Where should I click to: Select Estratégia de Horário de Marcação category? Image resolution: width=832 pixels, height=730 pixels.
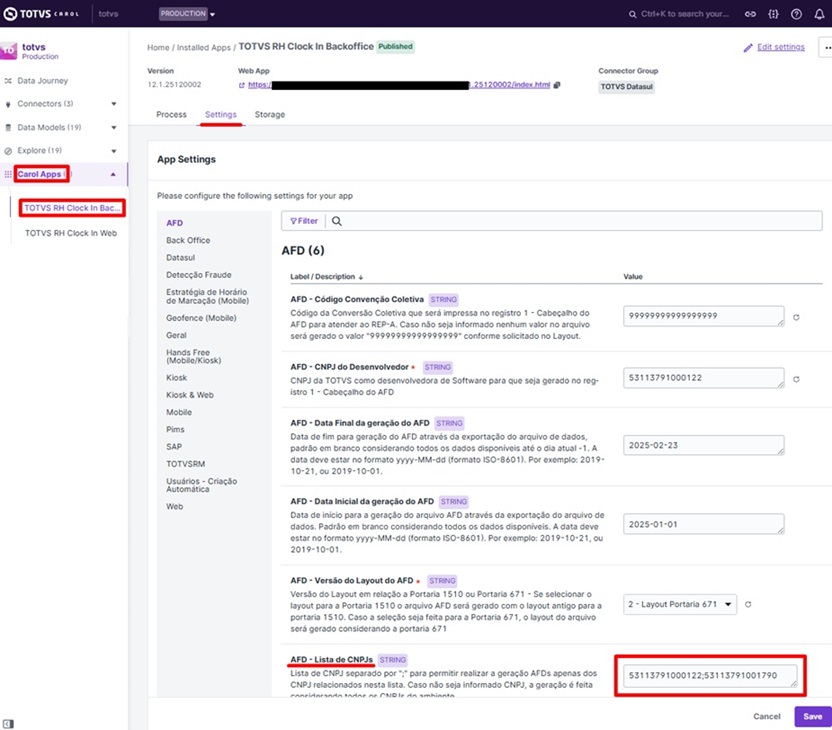(207, 297)
